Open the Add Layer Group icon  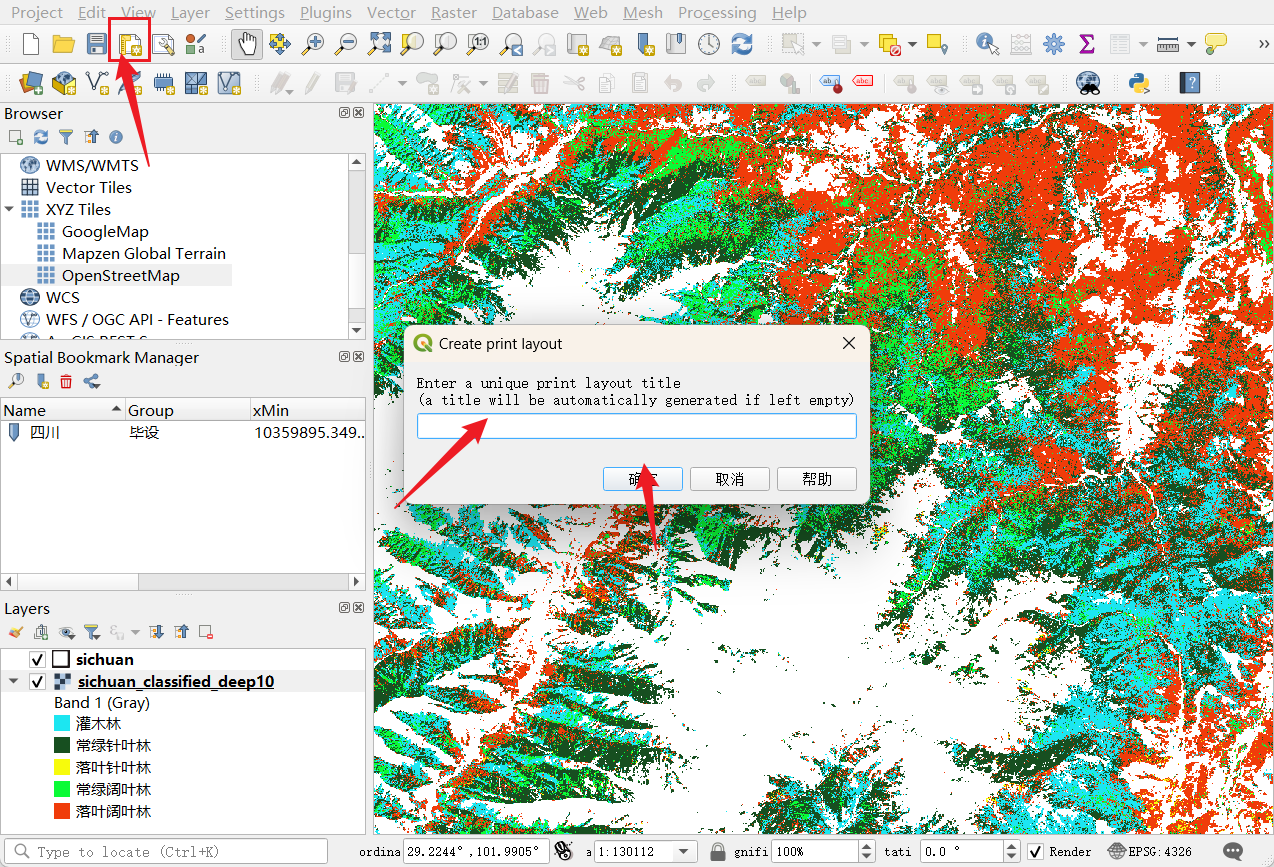pos(41,632)
